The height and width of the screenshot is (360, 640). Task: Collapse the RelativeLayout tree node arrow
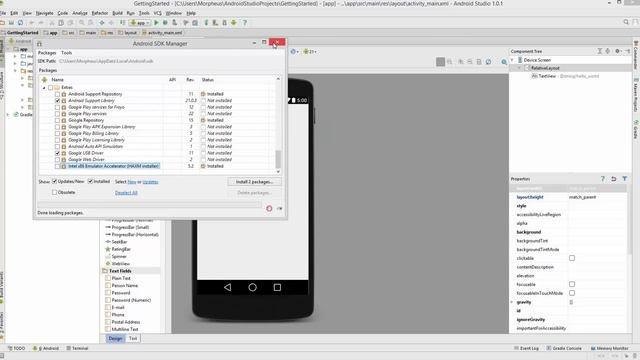click(520, 68)
